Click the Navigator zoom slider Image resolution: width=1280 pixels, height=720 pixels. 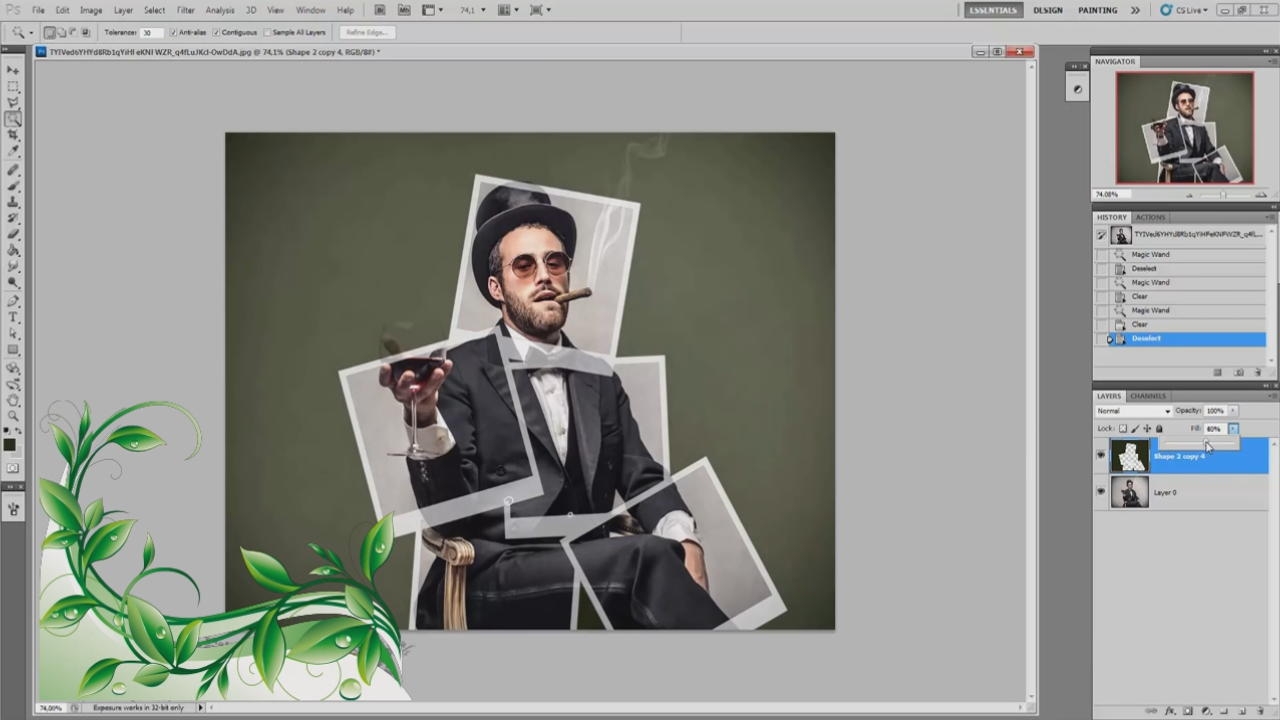tap(1224, 194)
